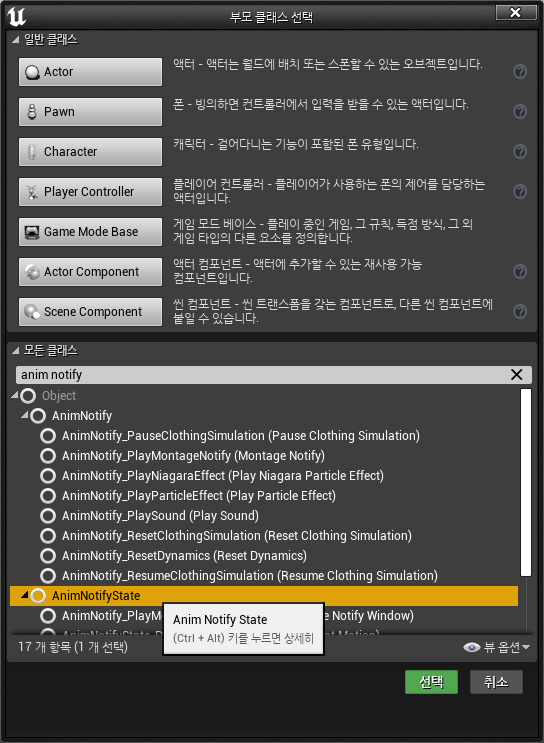
Task: Open help for Player Controller class
Action: coord(520,191)
